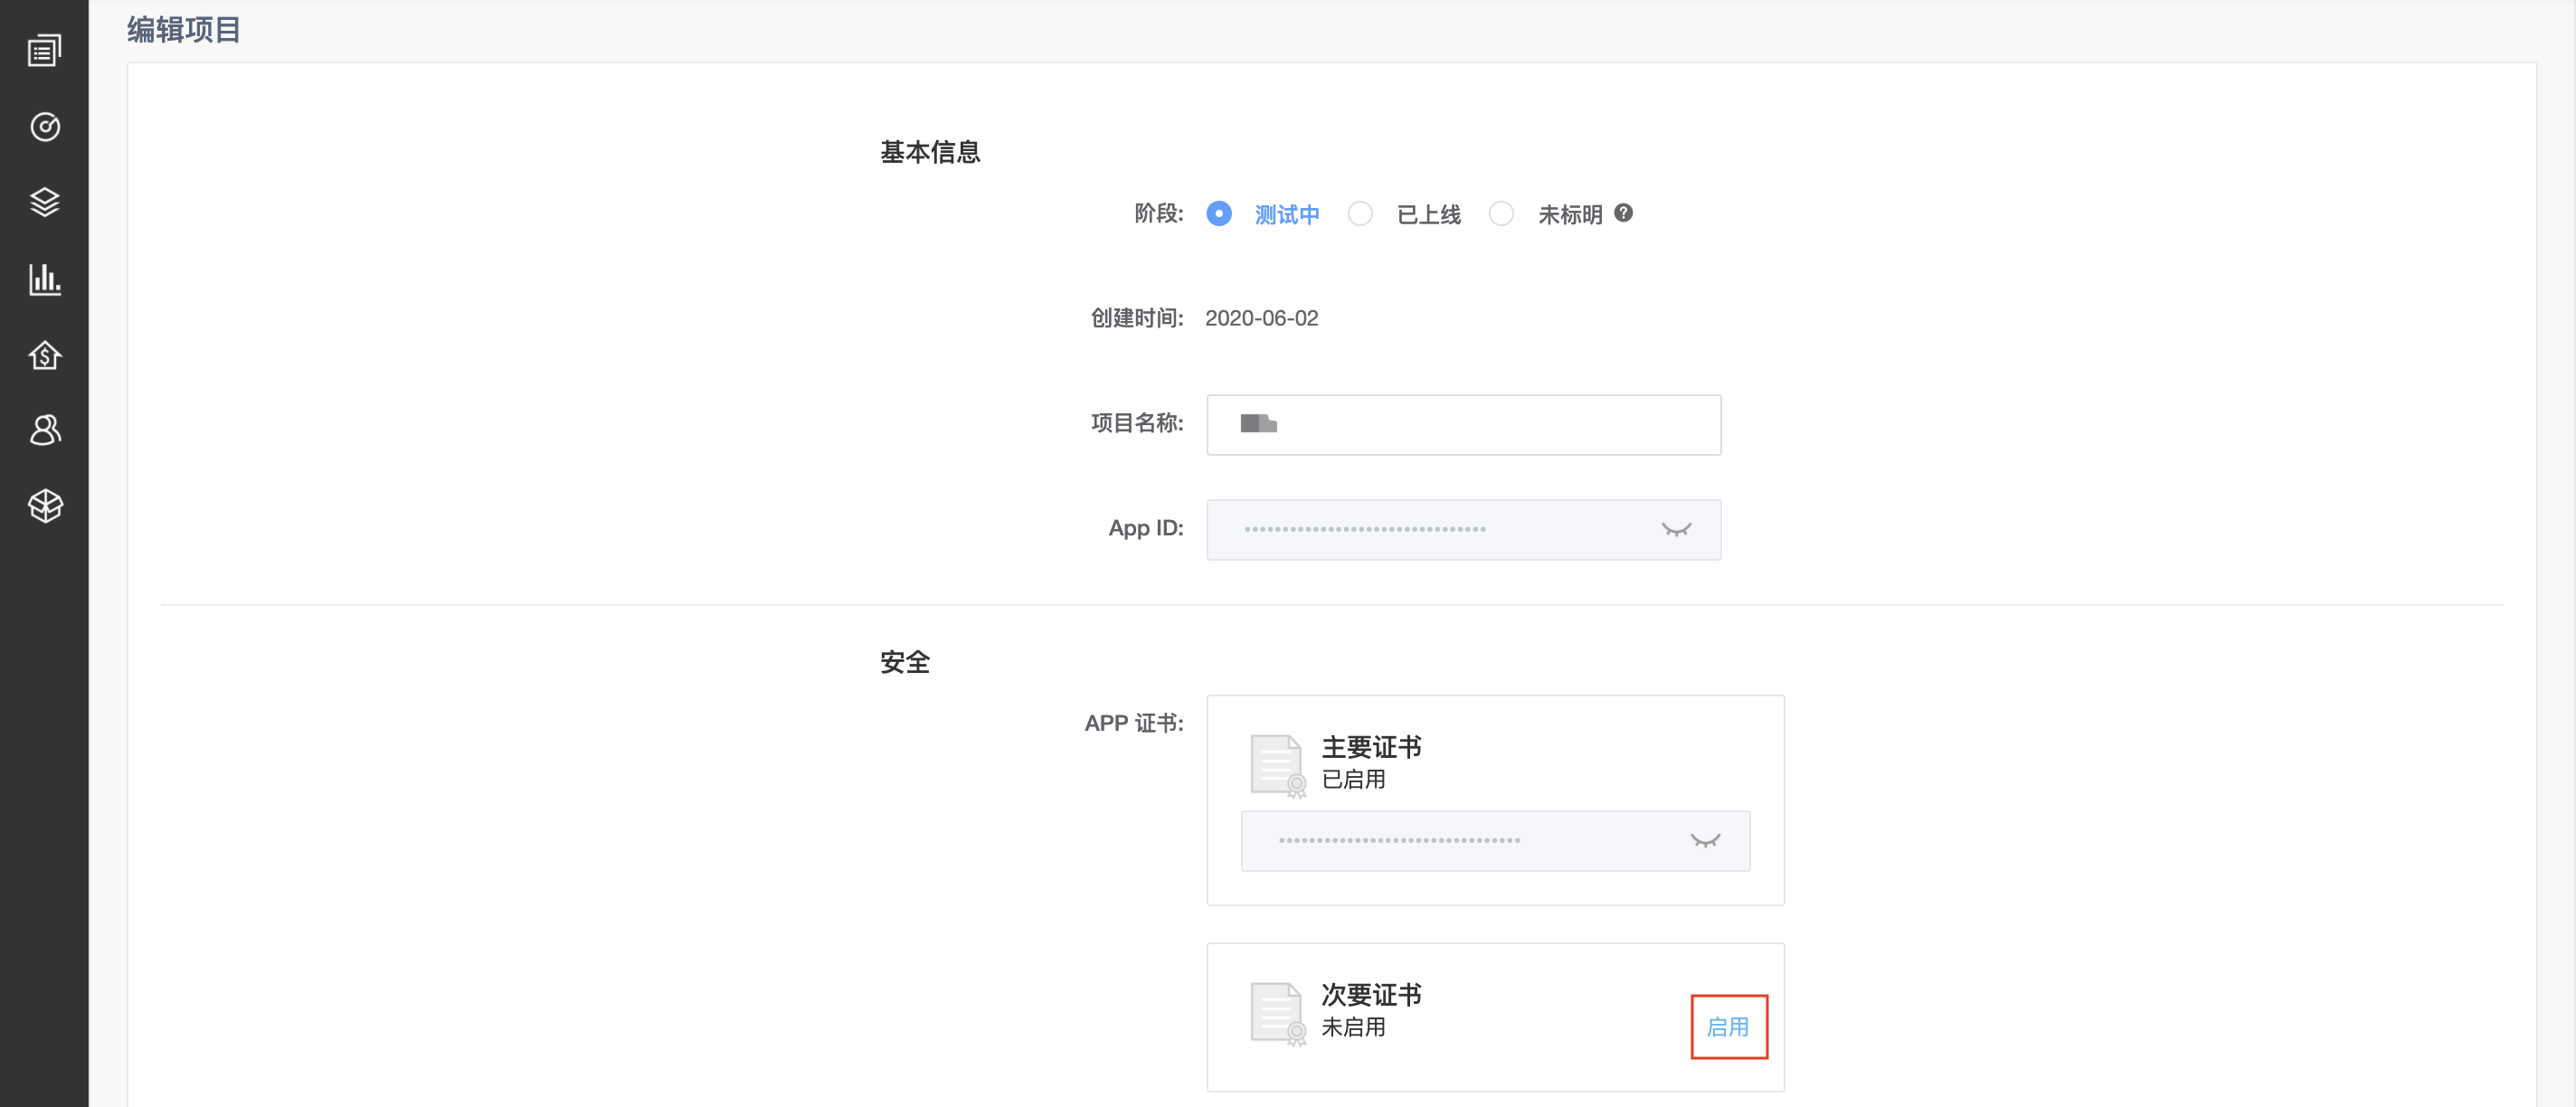Screen dimensions: 2576x1107
Task: Show the primary certificate hidden value
Action: tap(1704, 841)
